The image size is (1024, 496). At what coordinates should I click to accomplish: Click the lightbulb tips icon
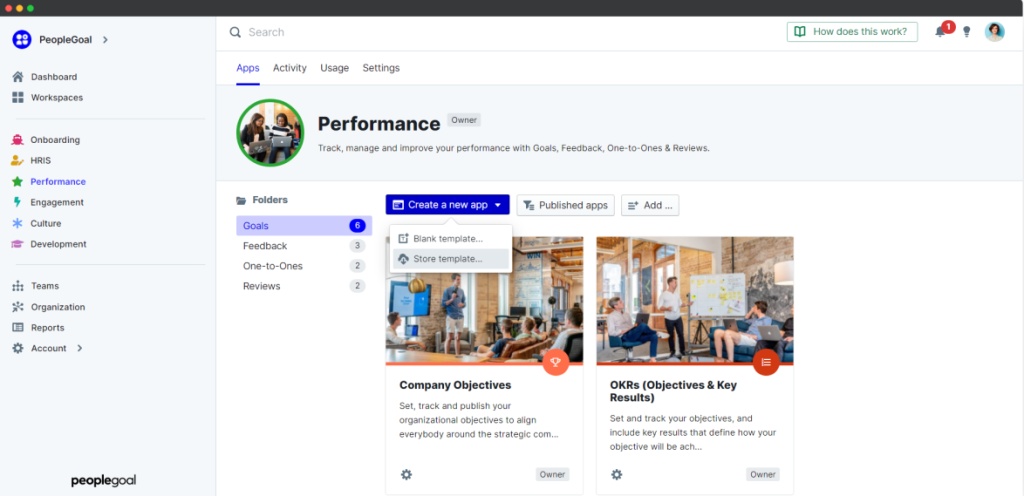[x=967, y=32]
